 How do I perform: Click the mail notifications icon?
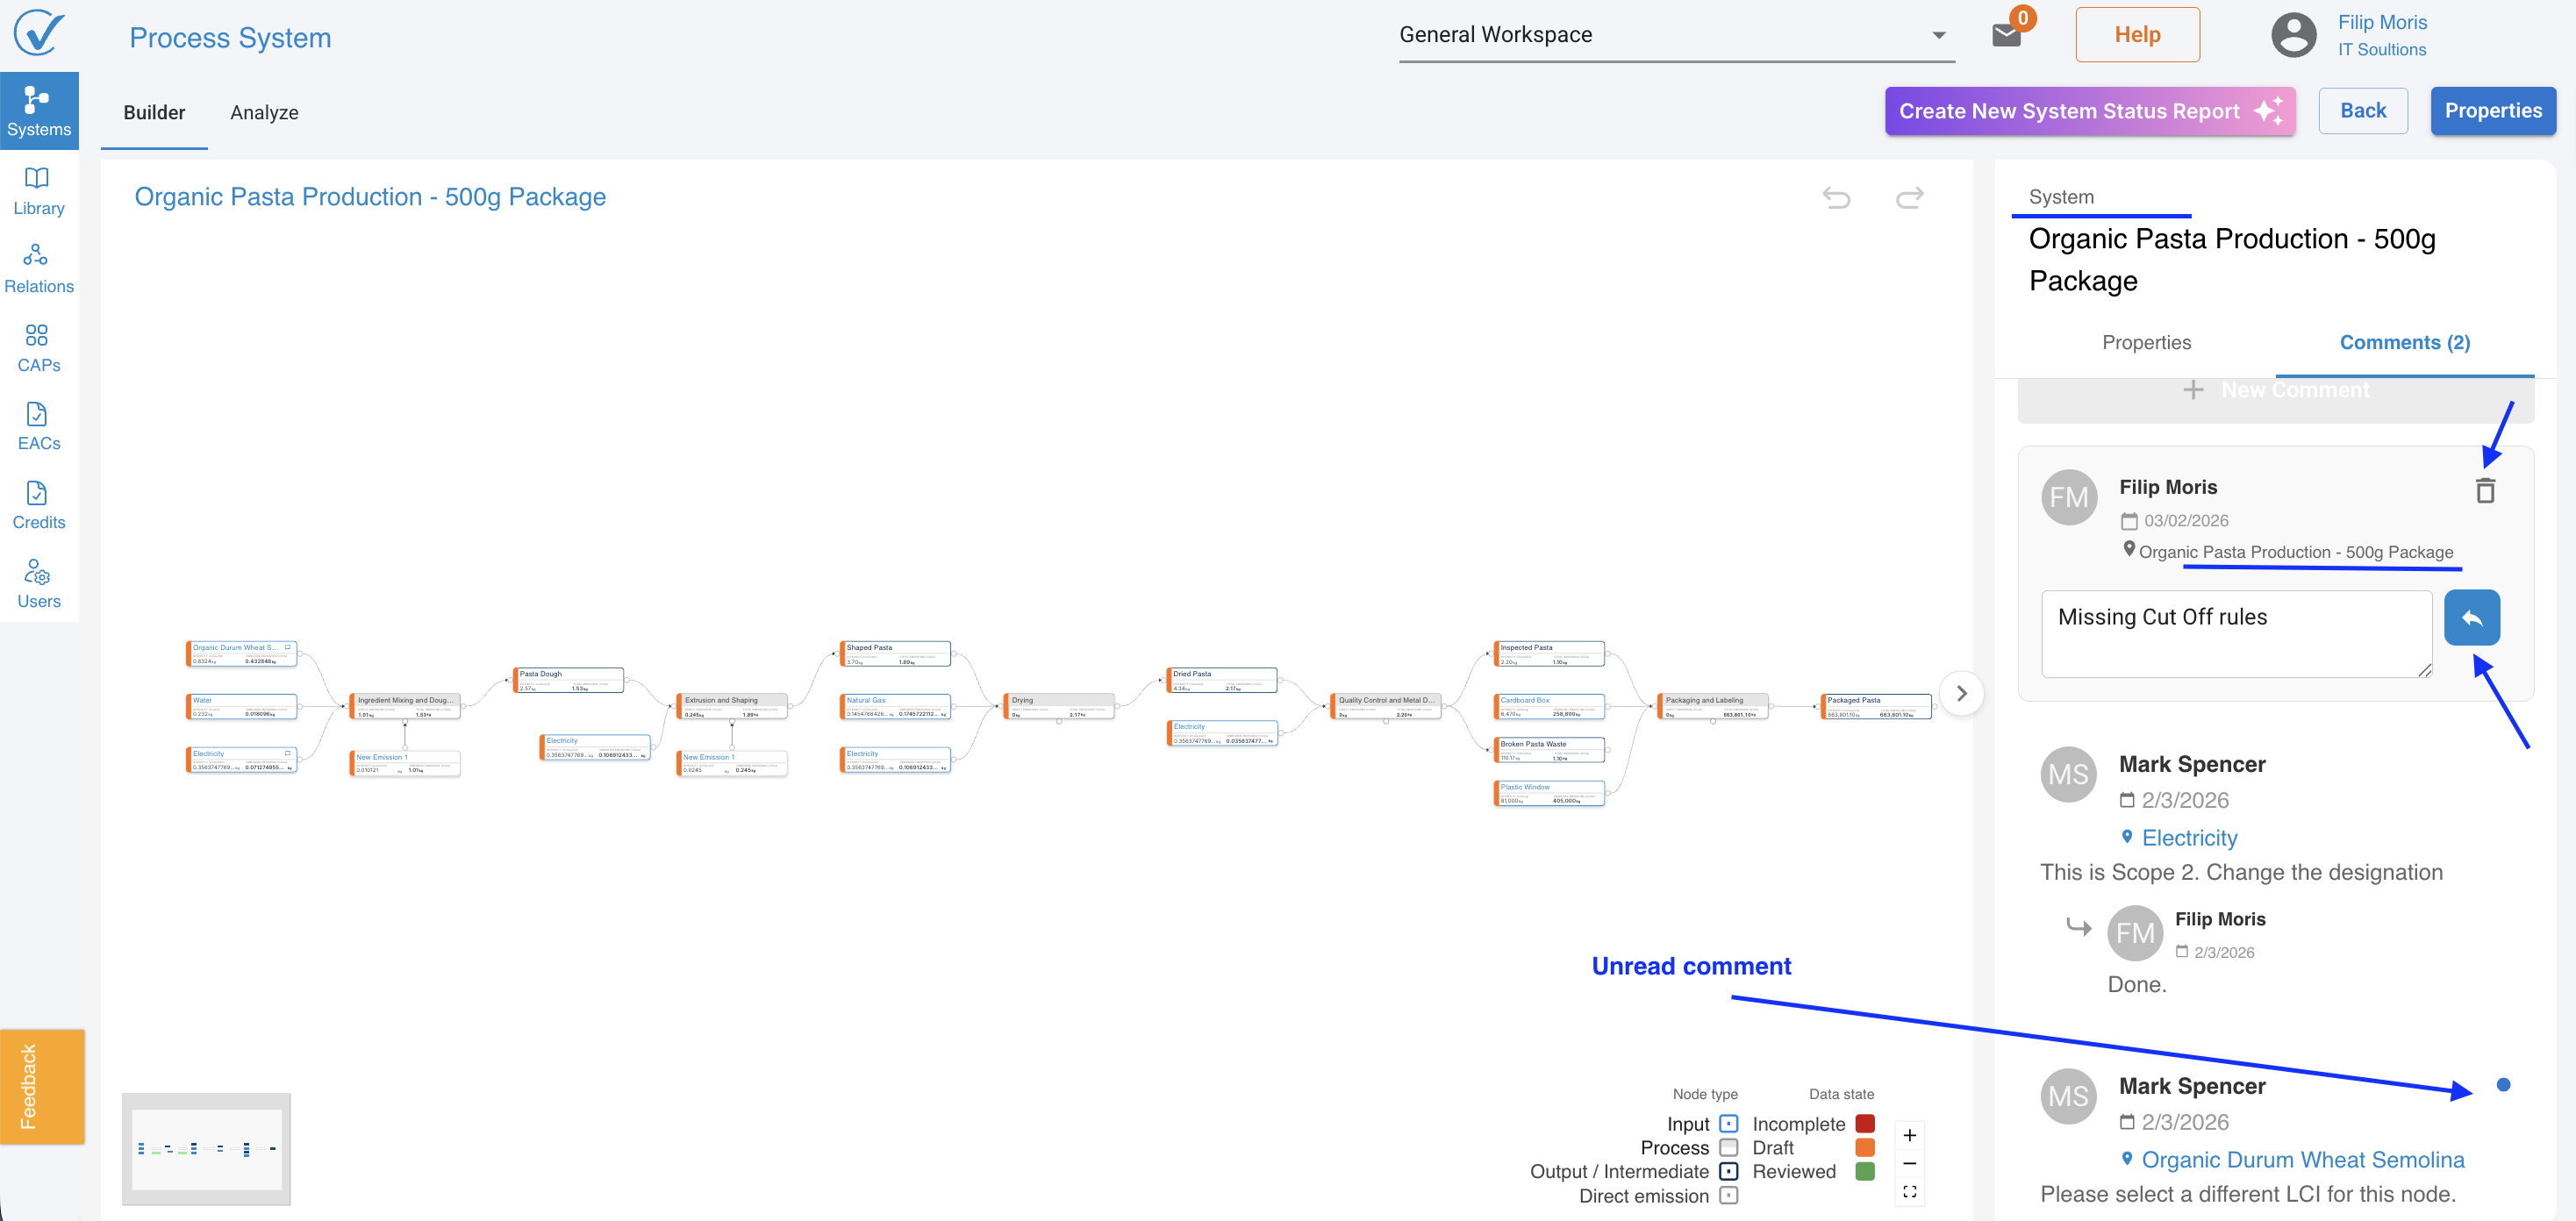(2006, 35)
